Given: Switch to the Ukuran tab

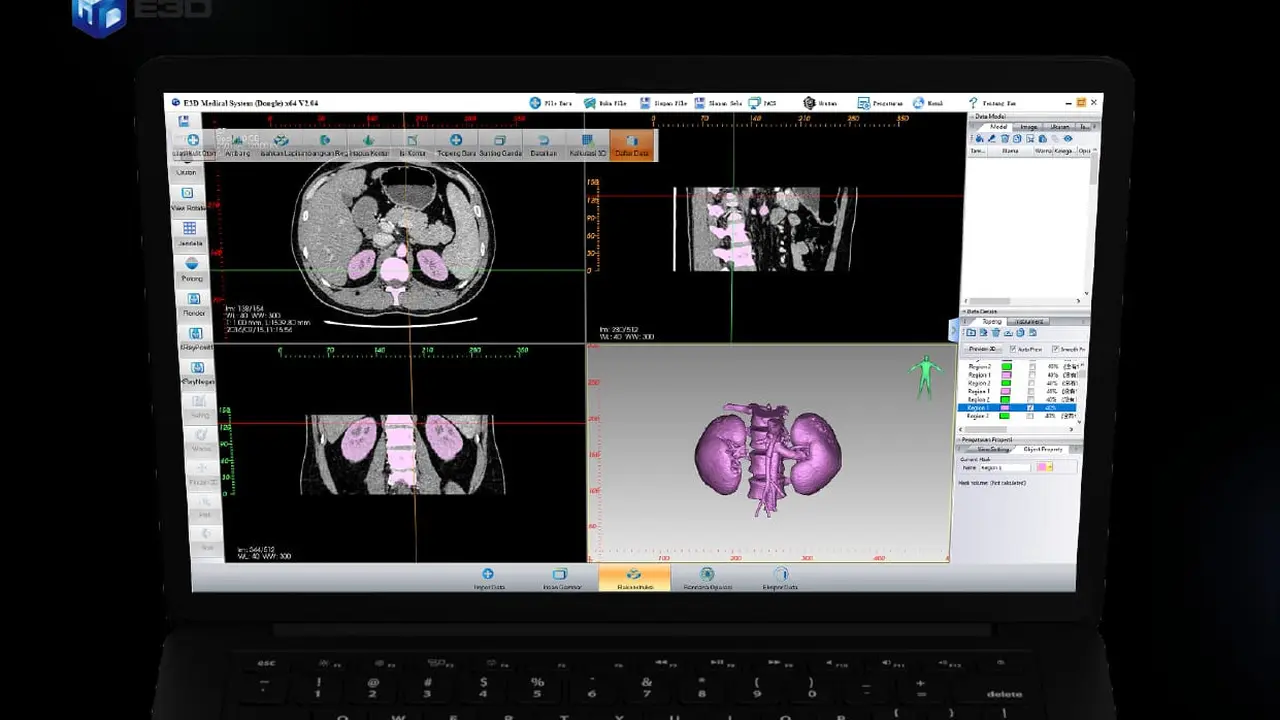Looking at the screenshot, I should coord(1059,127).
